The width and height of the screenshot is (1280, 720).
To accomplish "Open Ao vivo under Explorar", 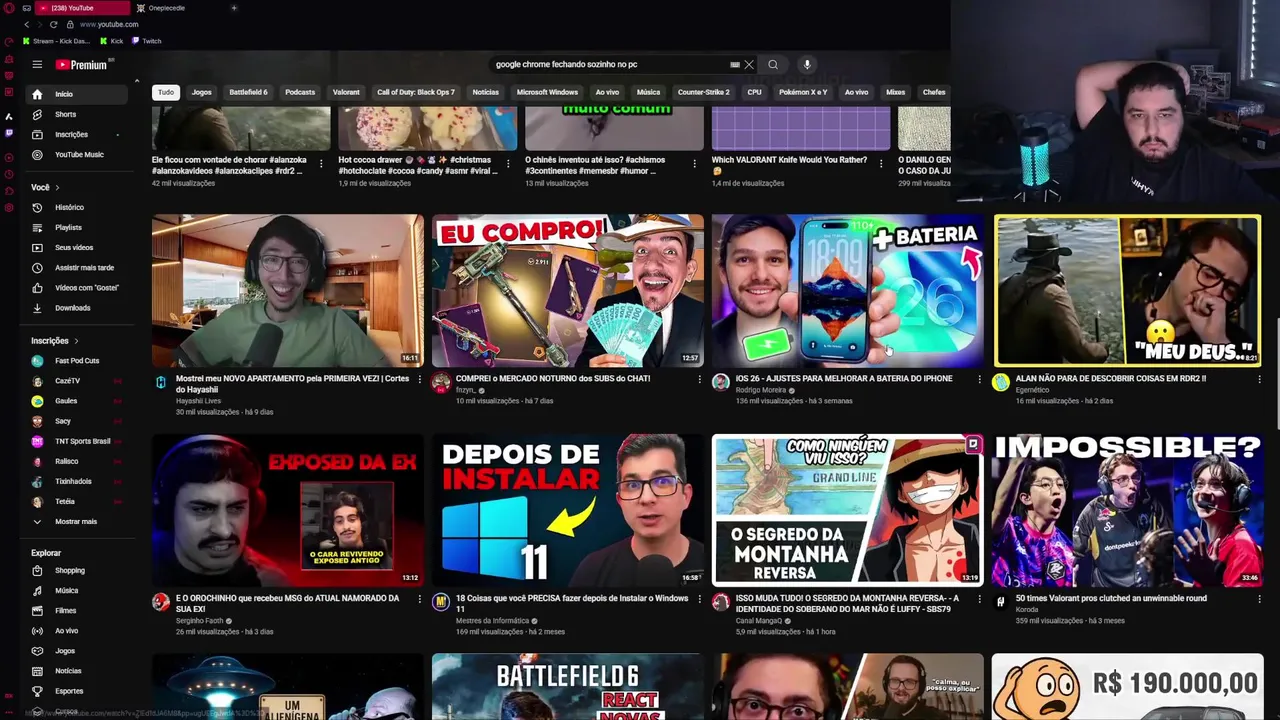I will pyautogui.click(x=66, y=631).
